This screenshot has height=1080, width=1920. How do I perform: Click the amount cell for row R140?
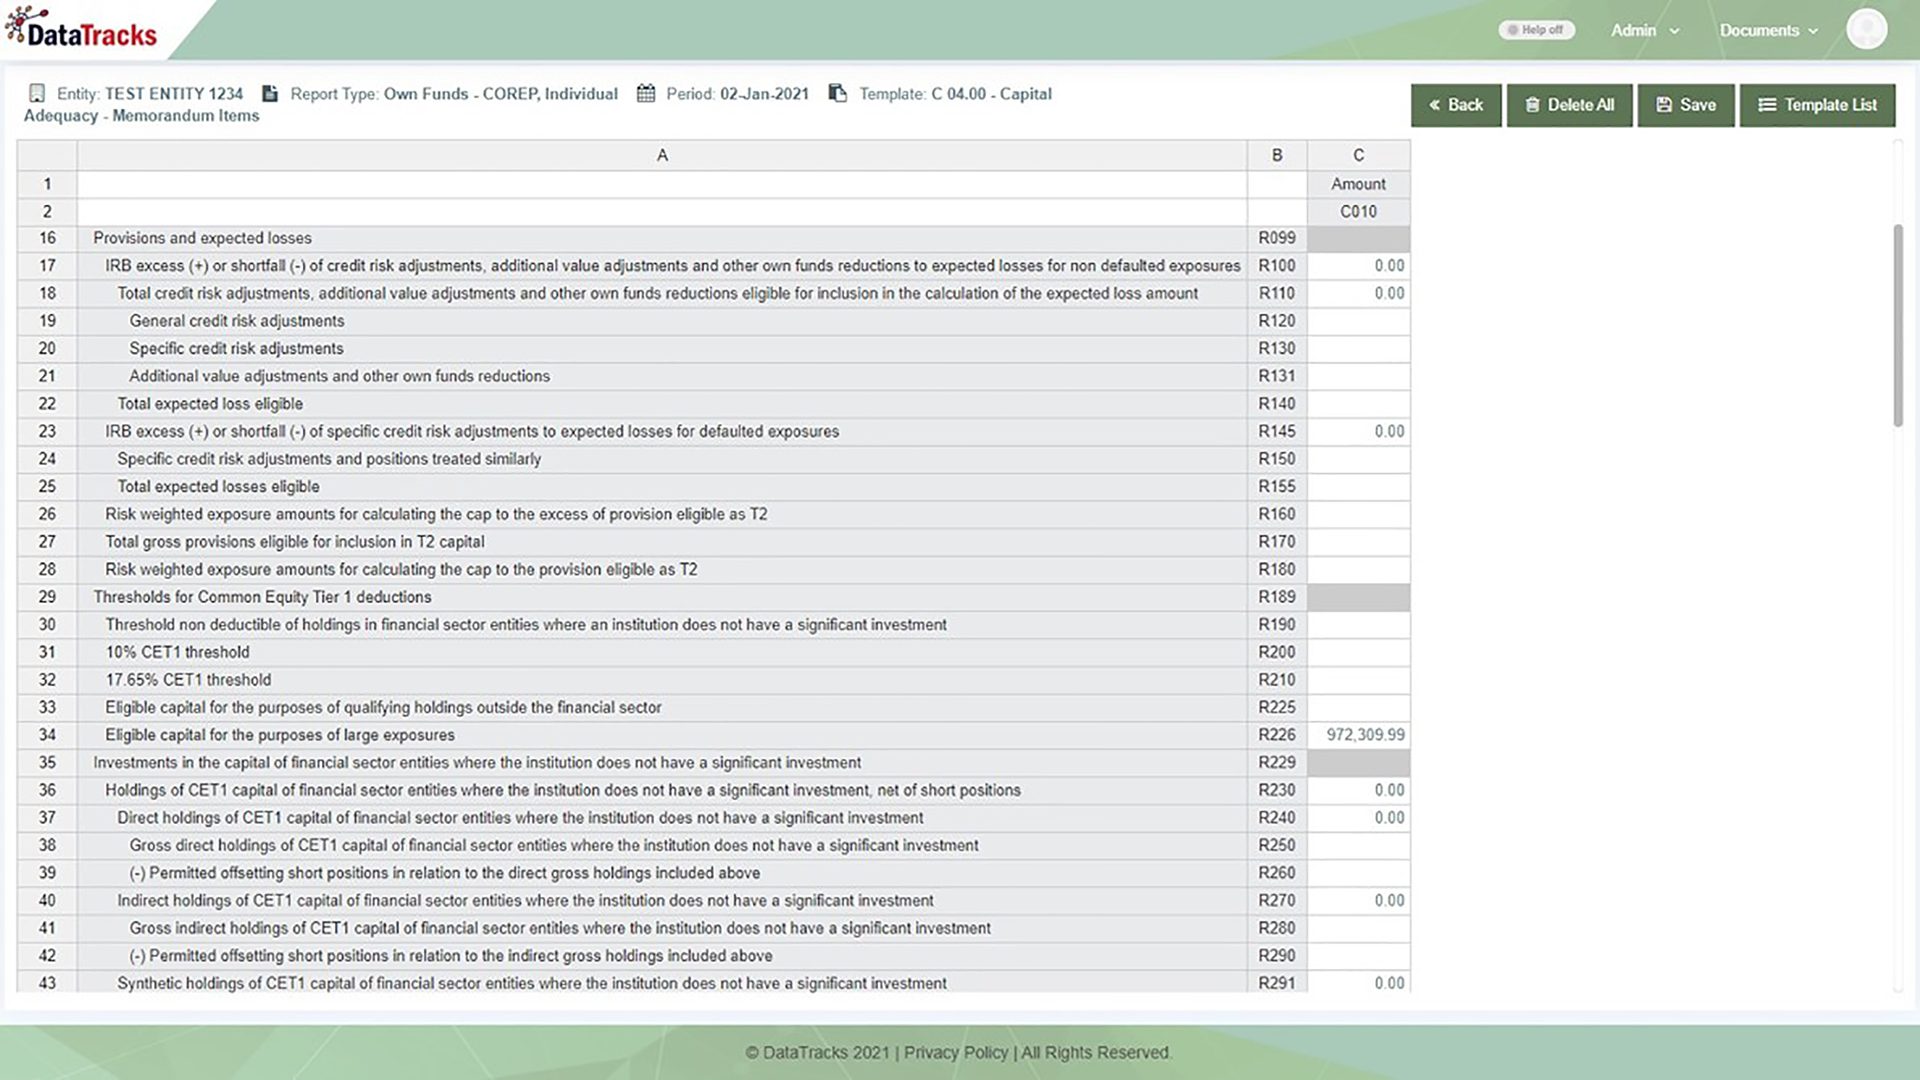[x=1358, y=404]
